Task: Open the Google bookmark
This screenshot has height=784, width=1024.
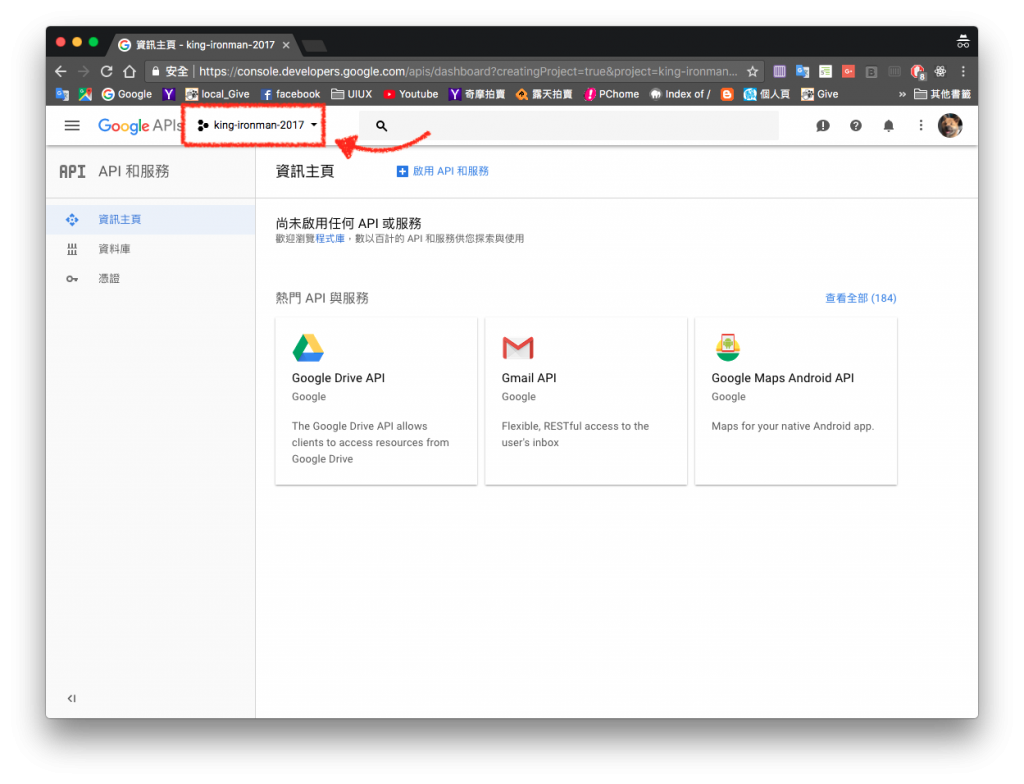Action: pyautogui.click(x=127, y=94)
